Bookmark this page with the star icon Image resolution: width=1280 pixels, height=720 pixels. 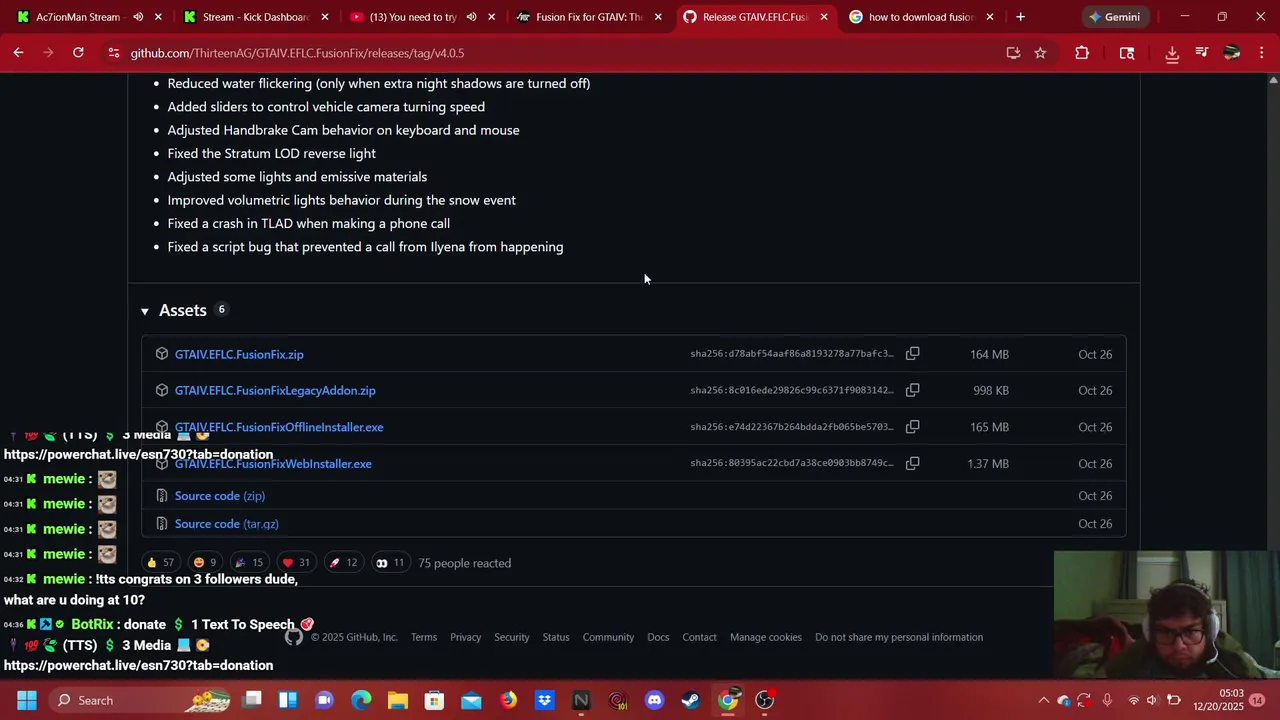[x=1040, y=53]
